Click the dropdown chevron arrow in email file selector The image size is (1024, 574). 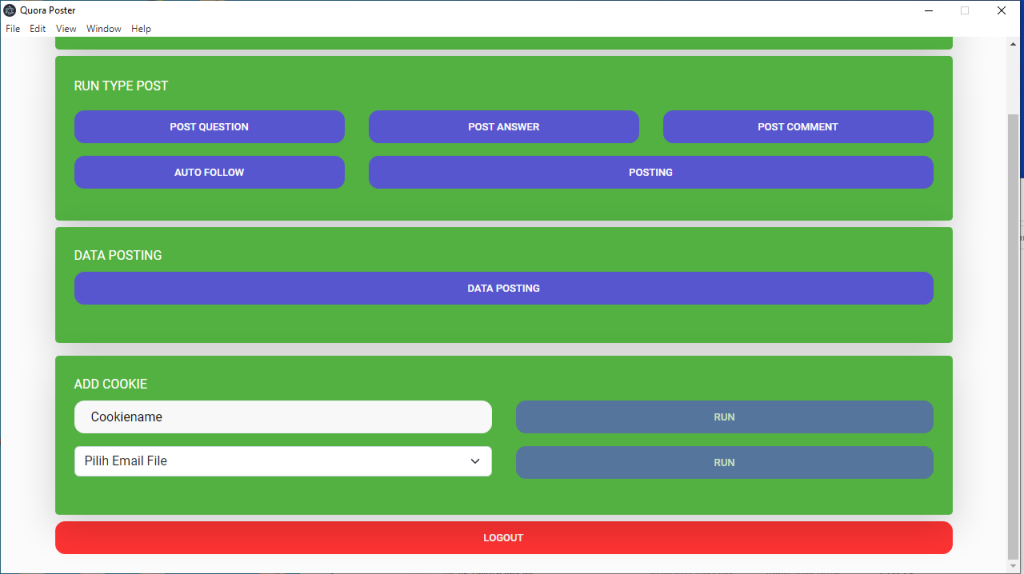475,461
